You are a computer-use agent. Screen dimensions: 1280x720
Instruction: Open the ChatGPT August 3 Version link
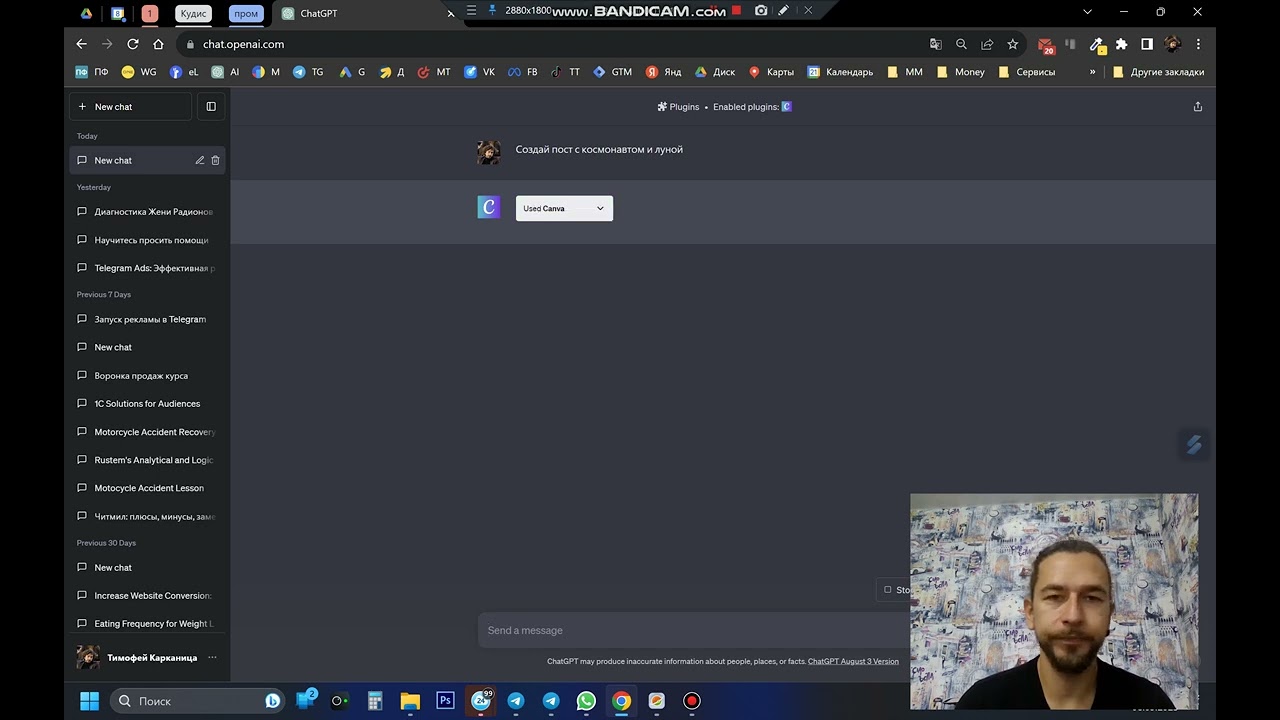[853, 661]
